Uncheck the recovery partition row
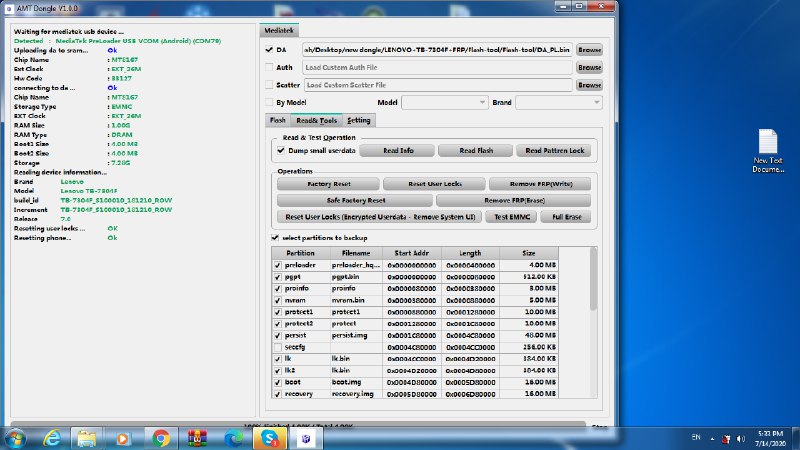This screenshot has width=800, height=450. (278, 394)
